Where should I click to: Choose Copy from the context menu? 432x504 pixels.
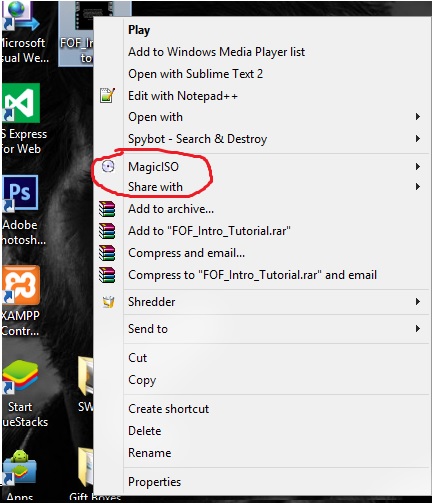coord(142,380)
